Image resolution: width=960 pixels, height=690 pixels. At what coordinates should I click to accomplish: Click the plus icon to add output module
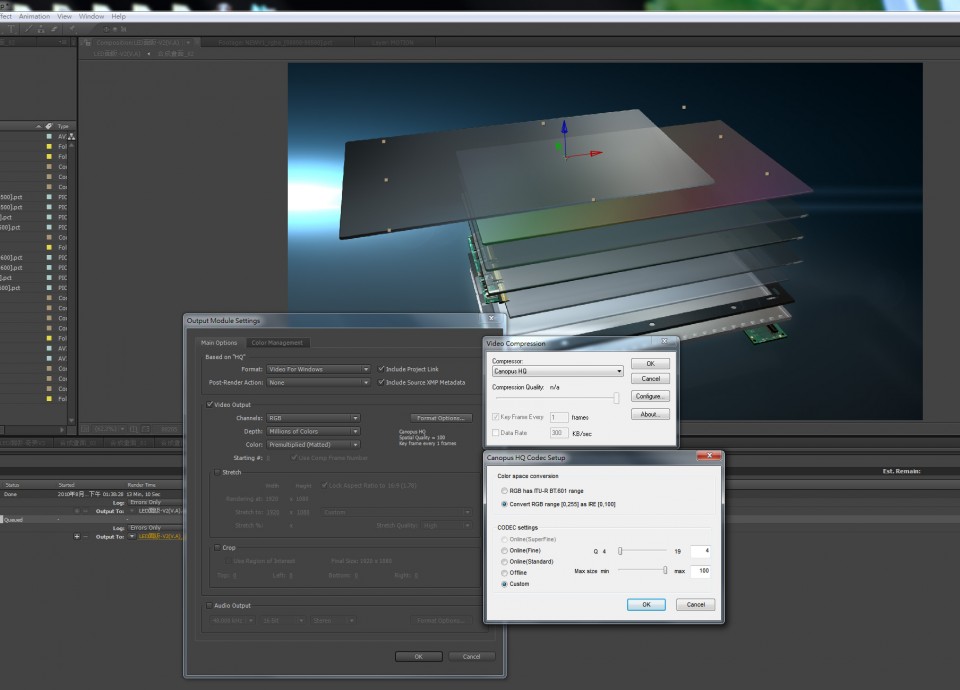click(x=79, y=537)
